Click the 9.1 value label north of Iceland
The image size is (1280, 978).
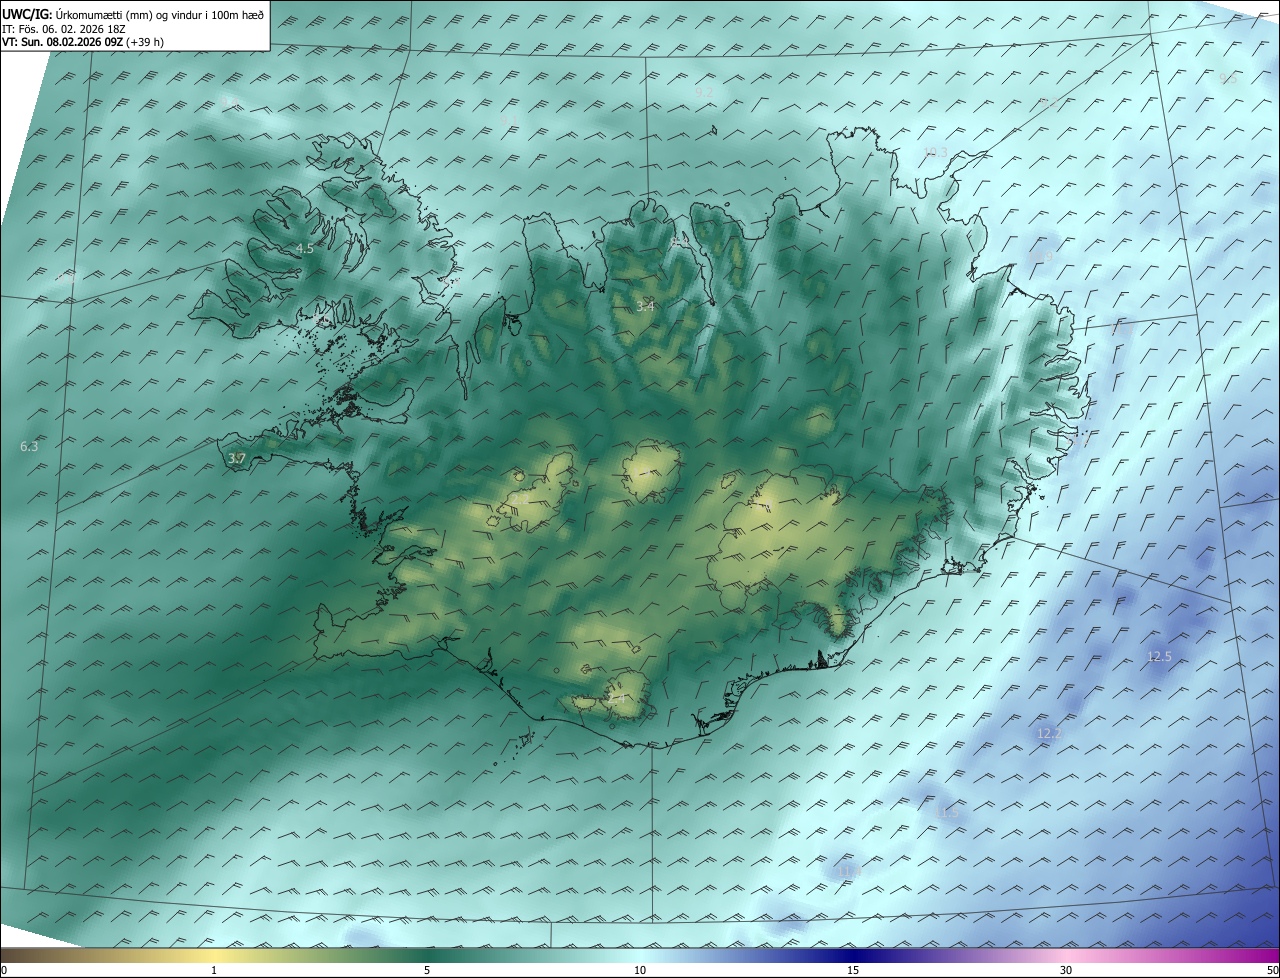[x=509, y=121]
